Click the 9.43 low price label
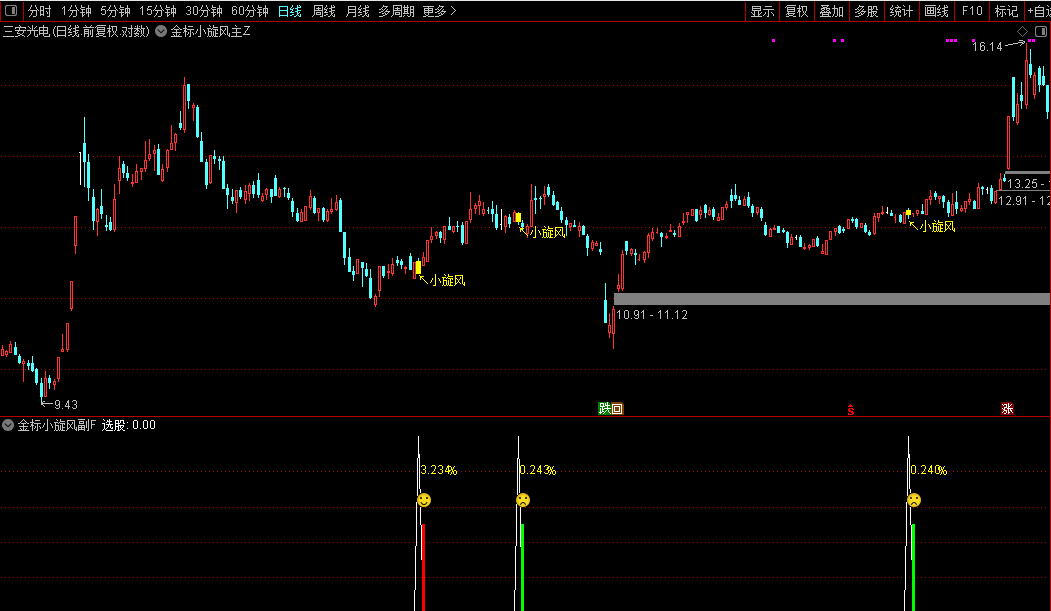Image resolution: width=1051 pixels, height=611 pixels. click(66, 405)
